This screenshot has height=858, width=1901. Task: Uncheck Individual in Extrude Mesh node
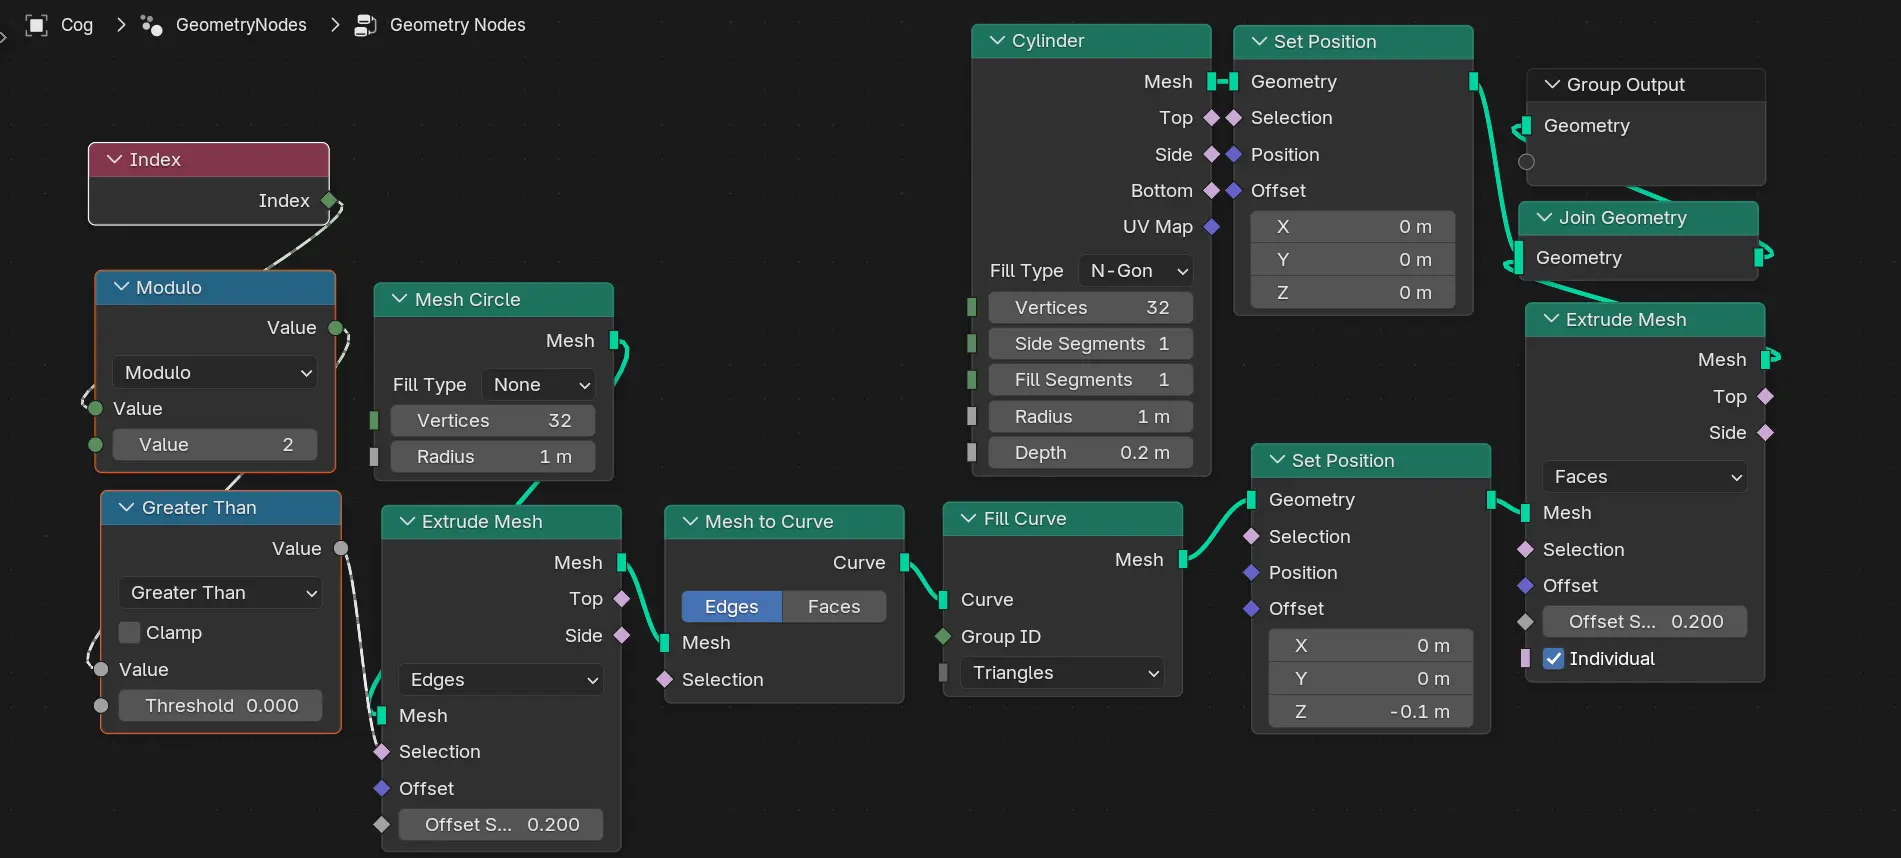pos(1553,659)
